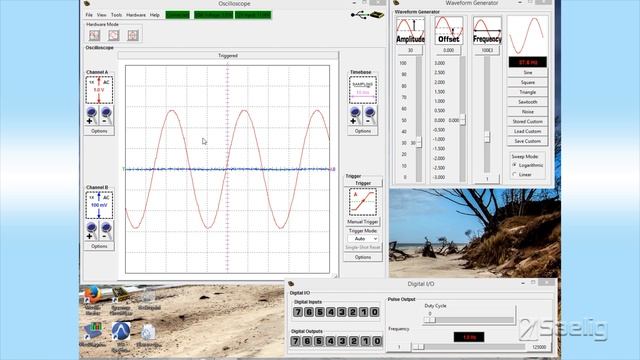Select Linear sweep mode

coord(522,175)
